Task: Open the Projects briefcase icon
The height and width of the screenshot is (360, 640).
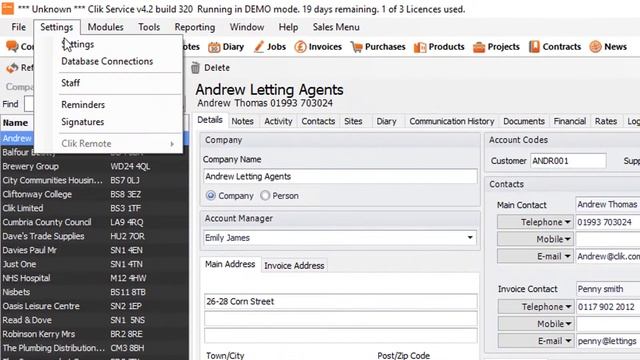Action: pos(479,47)
